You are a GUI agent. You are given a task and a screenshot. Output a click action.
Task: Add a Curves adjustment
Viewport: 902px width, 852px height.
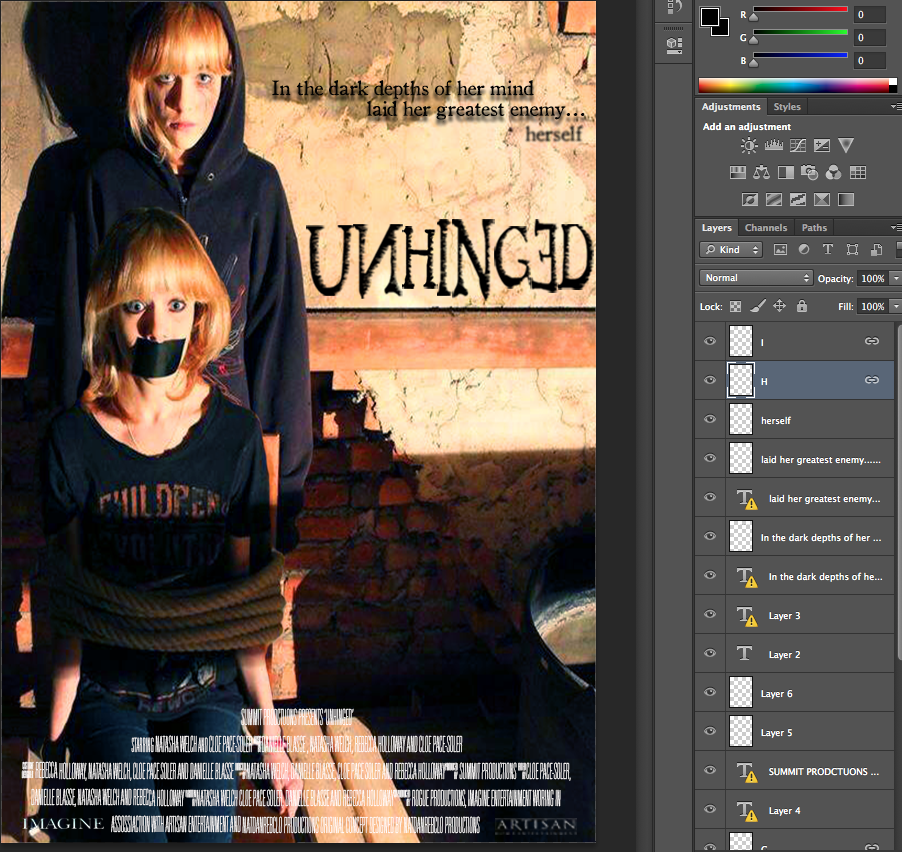tap(798, 146)
